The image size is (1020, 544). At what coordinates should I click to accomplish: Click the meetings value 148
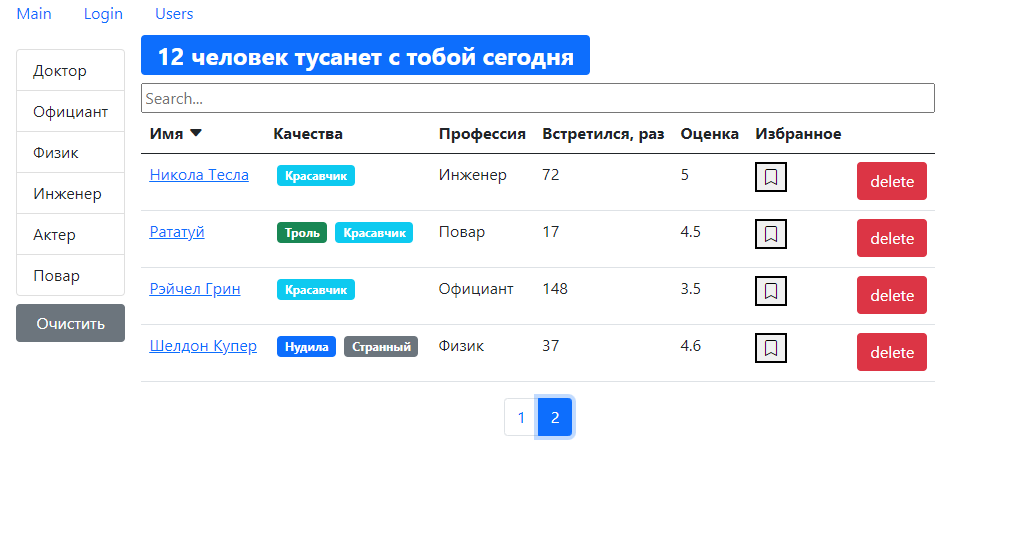coord(555,289)
